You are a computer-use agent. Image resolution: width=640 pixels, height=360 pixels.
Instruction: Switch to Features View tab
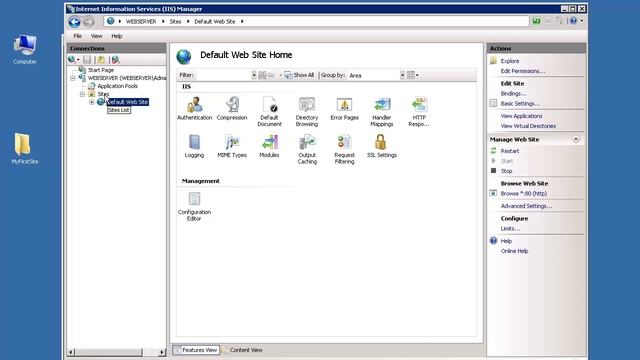(x=196, y=350)
